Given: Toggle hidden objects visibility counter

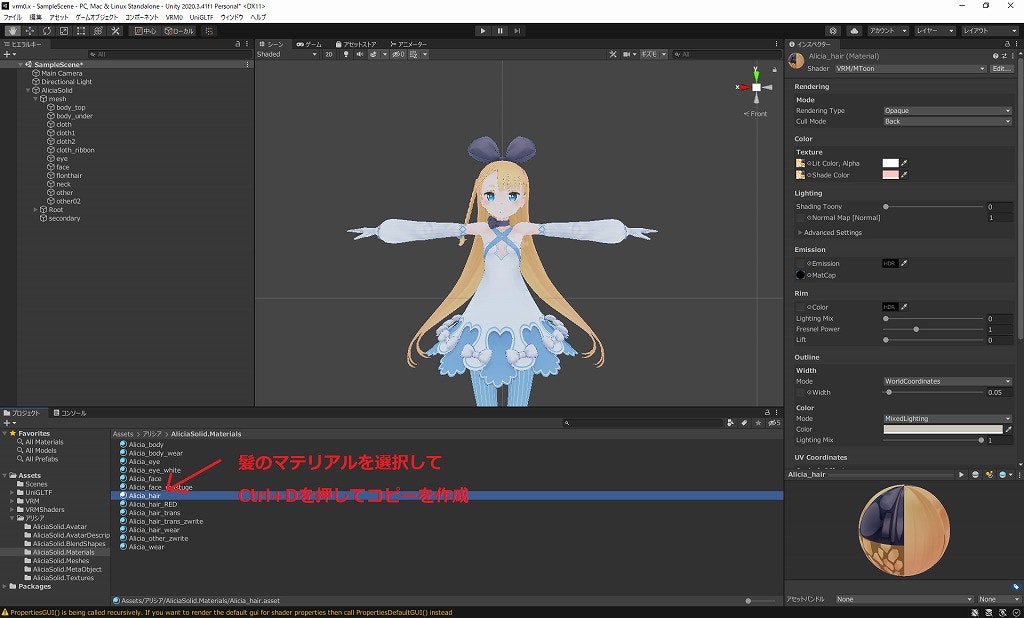Looking at the screenshot, I should (398, 54).
